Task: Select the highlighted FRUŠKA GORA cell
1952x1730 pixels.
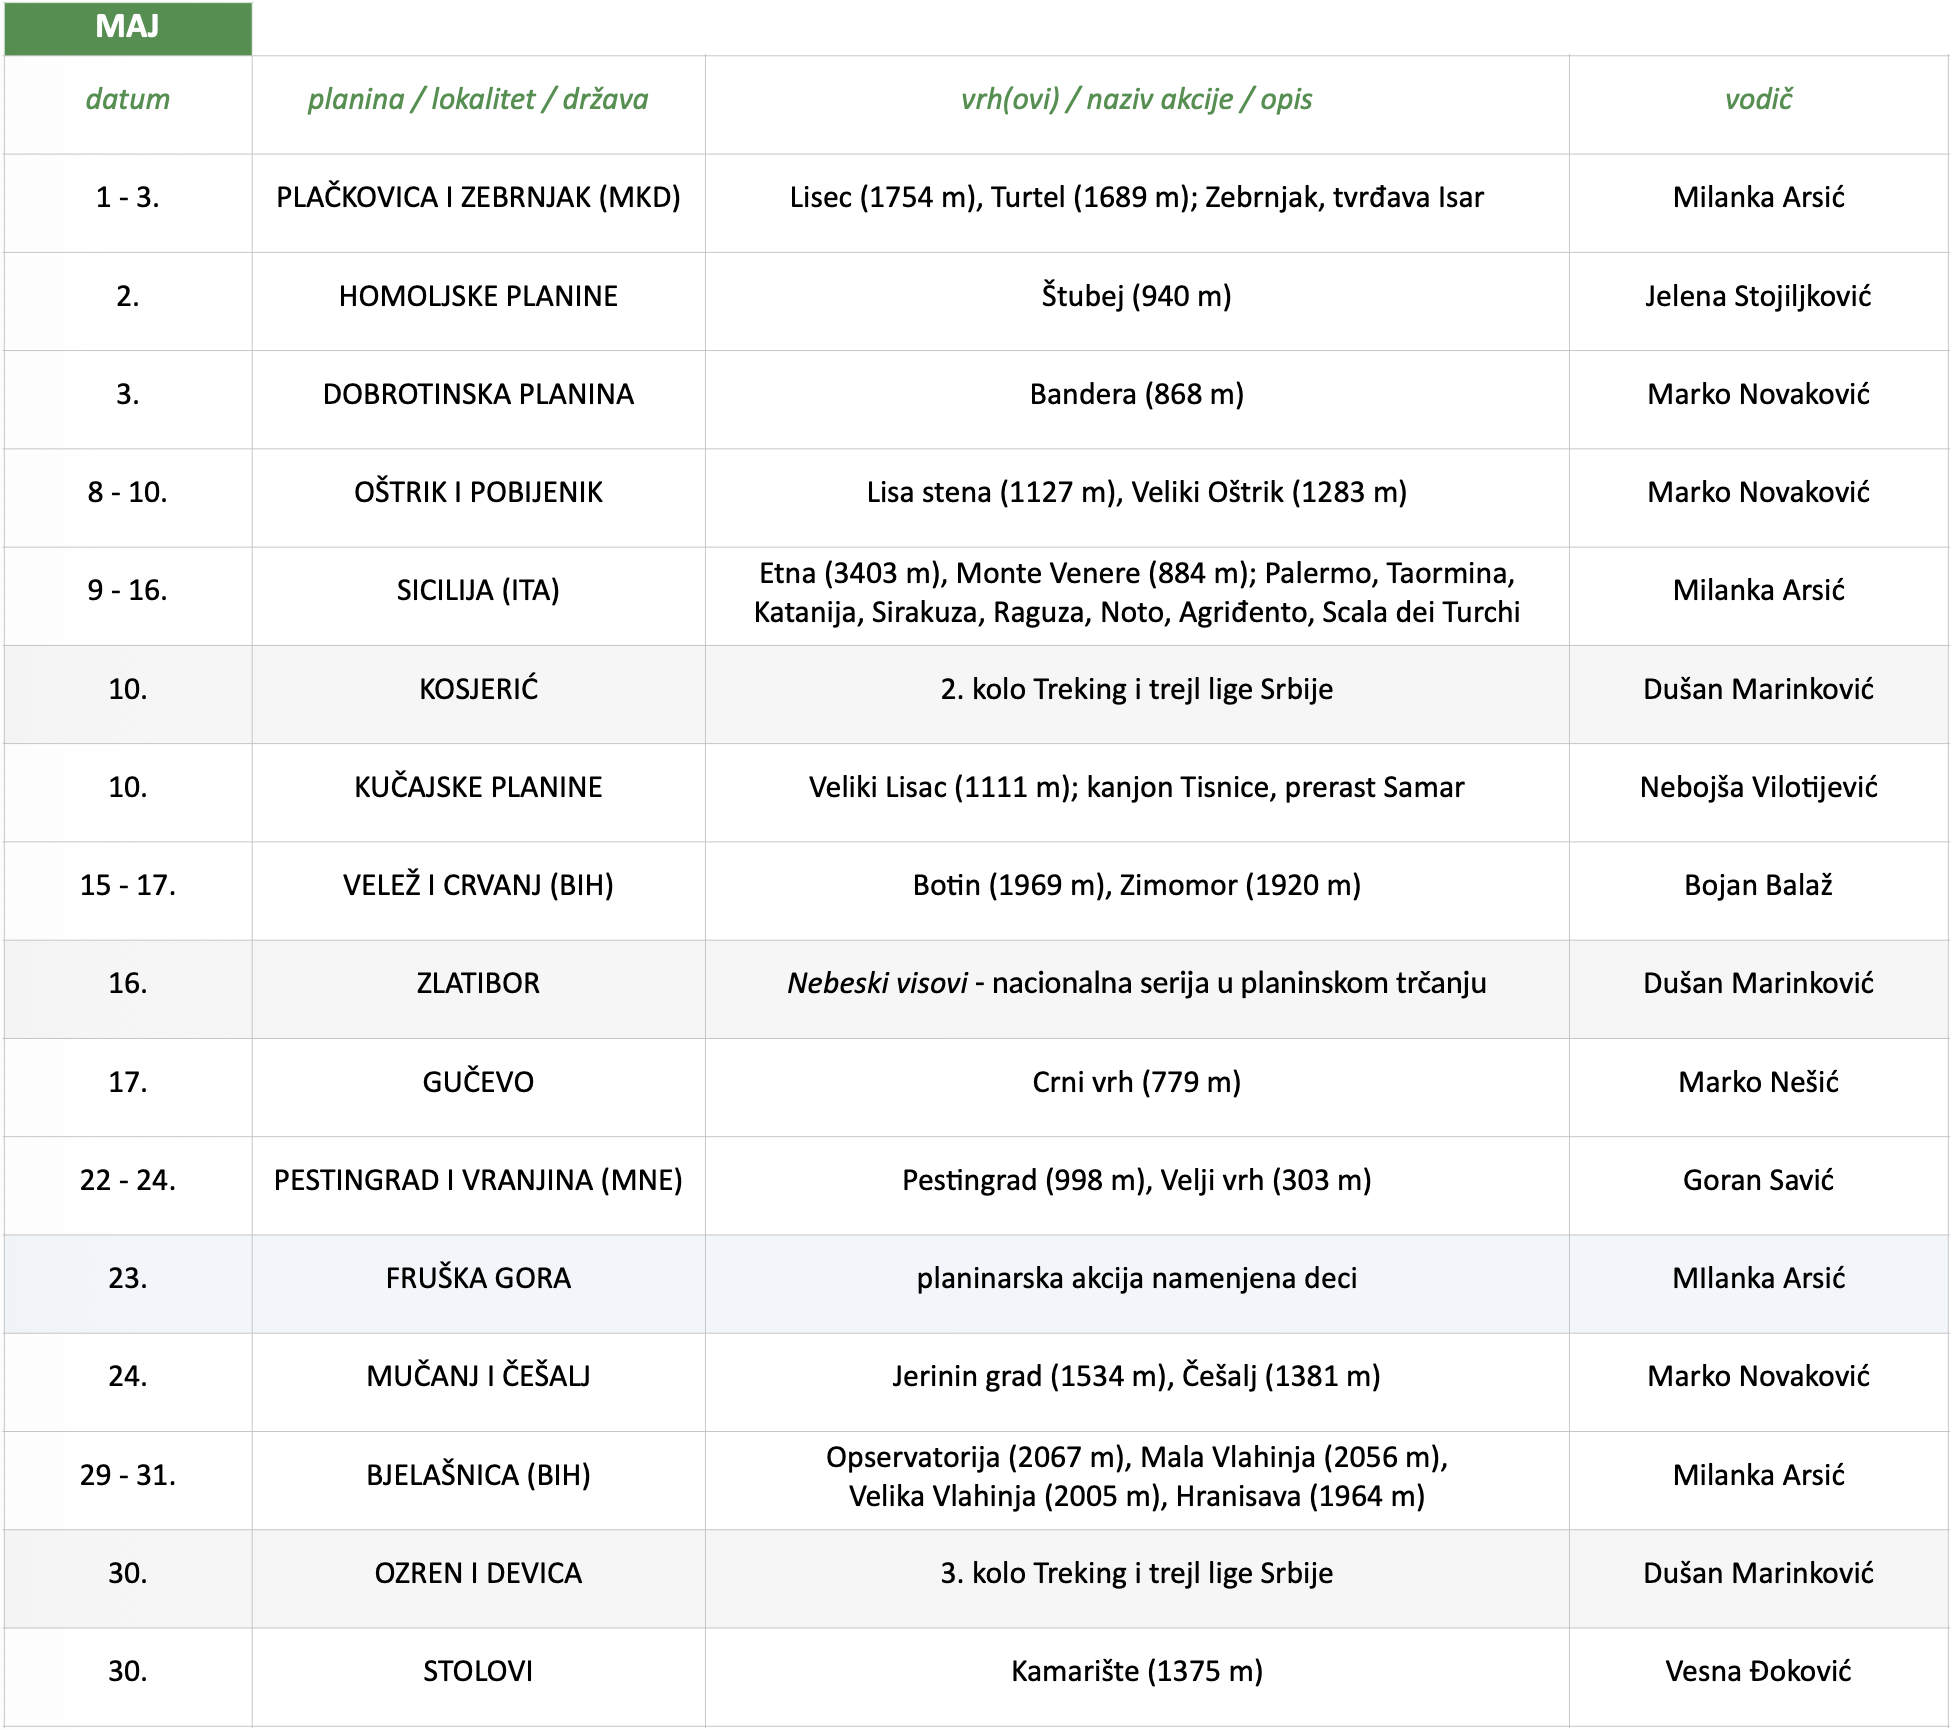Action: [478, 1279]
